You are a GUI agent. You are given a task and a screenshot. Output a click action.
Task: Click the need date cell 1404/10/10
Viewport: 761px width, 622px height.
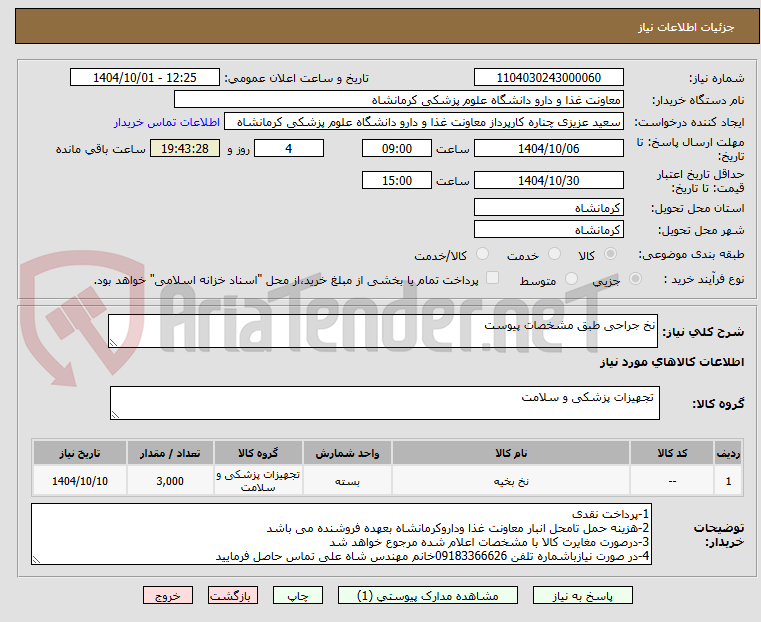coord(80,481)
